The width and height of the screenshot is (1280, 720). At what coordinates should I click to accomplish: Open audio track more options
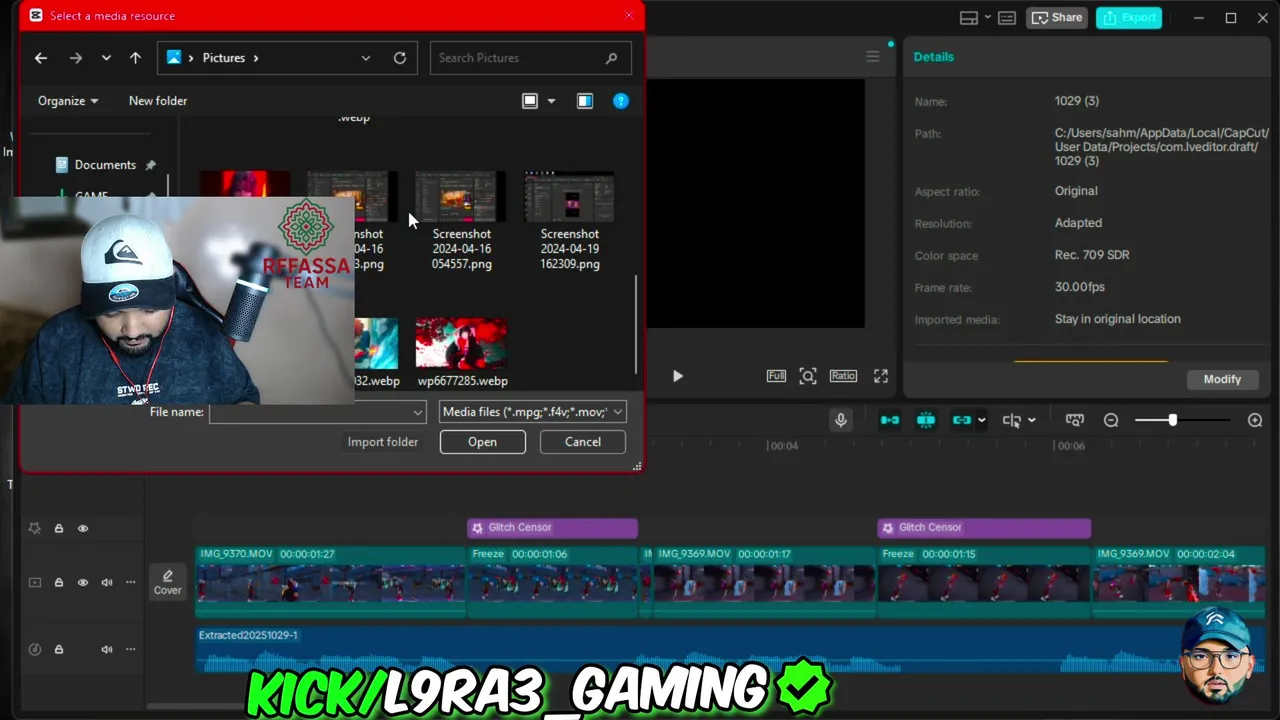tap(130, 649)
